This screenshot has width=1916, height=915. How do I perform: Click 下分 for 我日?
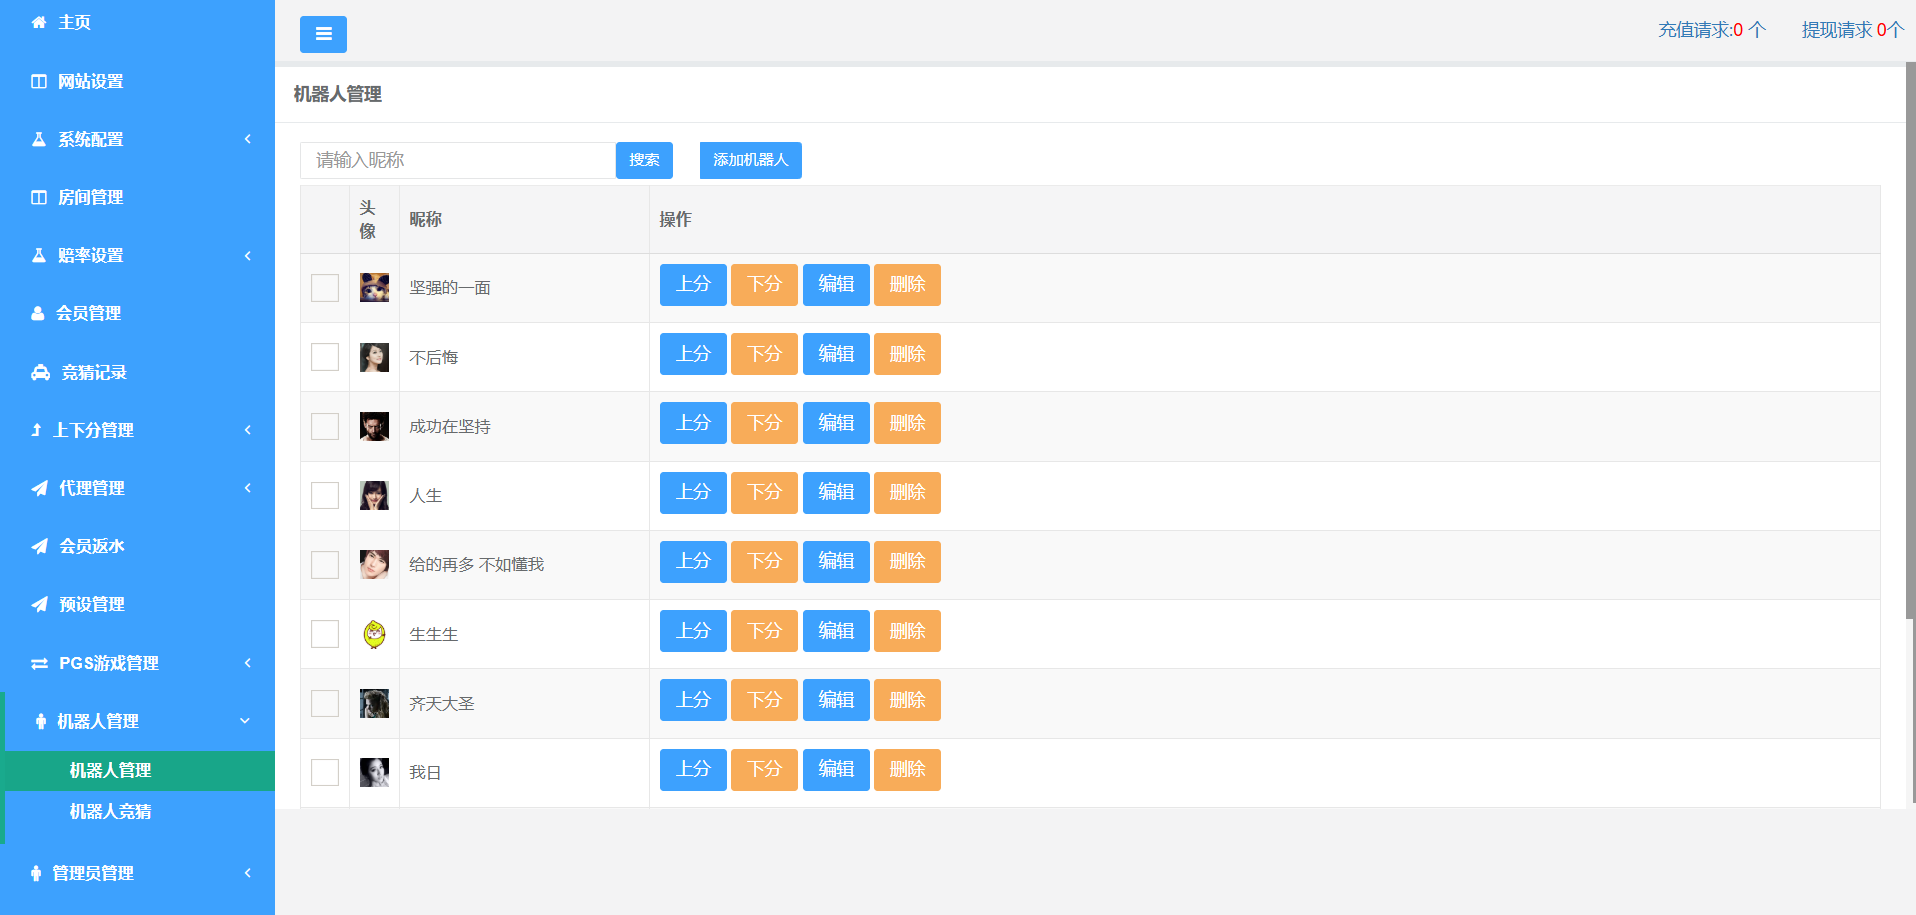tap(764, 770)
